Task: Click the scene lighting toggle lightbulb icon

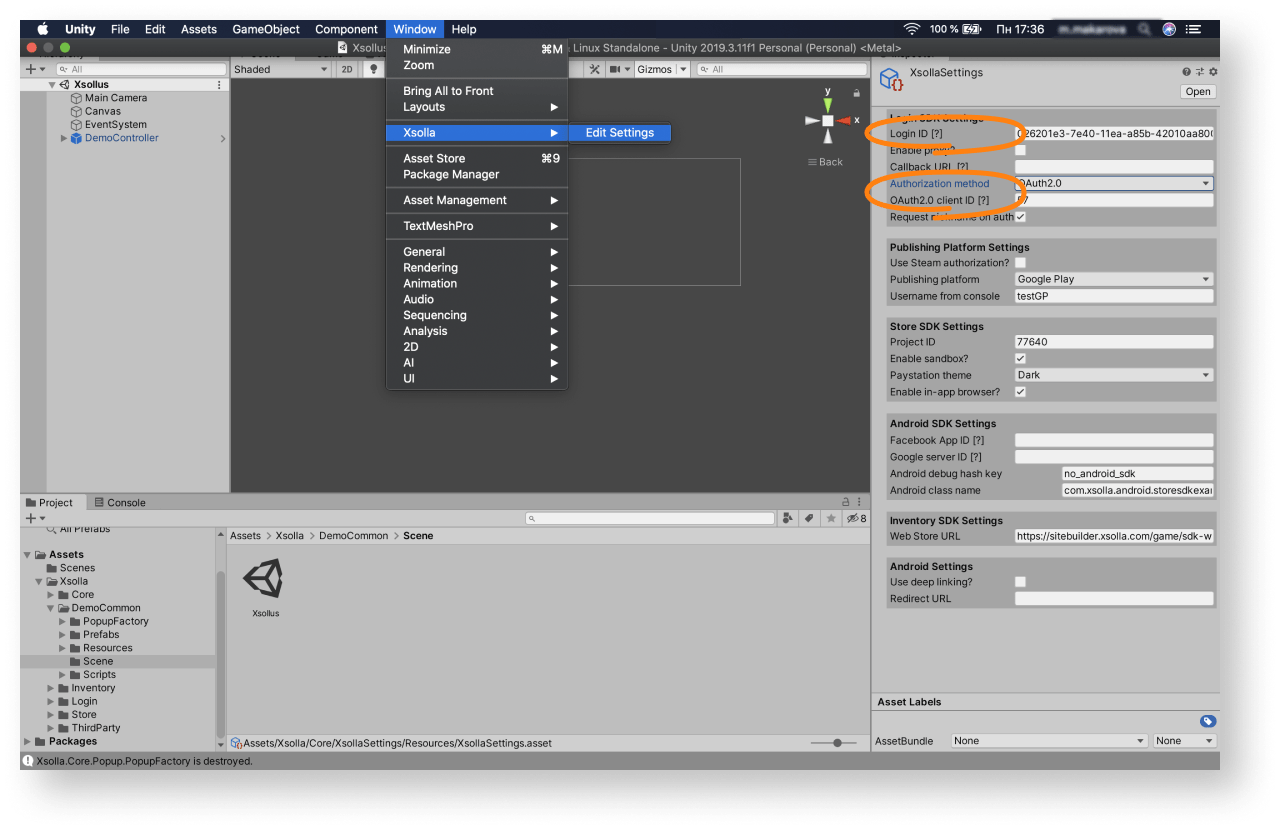Action: [374, 69]
